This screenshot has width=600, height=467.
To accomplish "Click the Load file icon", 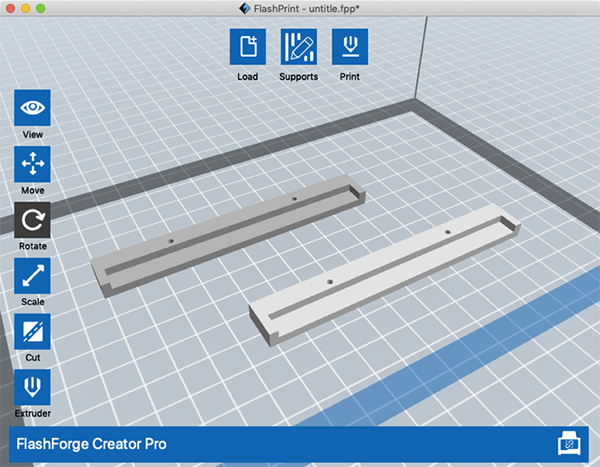I will (x=248, y=47).
